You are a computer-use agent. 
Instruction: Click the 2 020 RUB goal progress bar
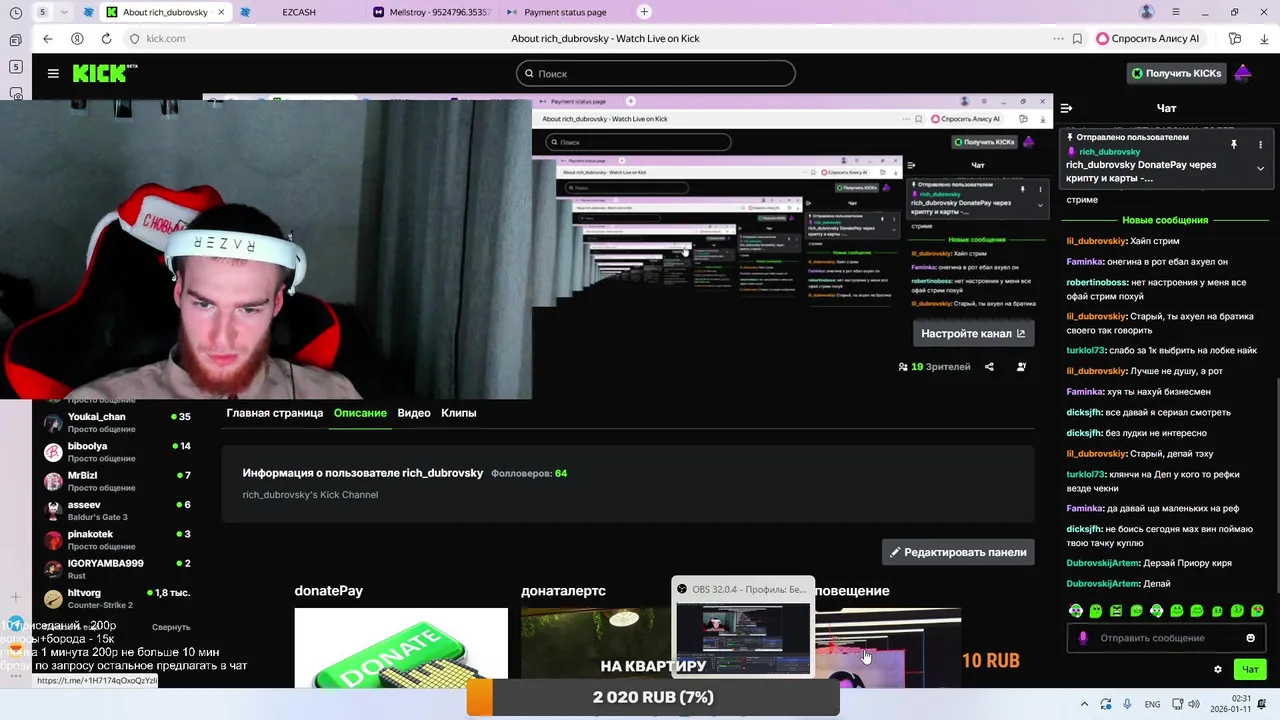[x=653, y=697]
